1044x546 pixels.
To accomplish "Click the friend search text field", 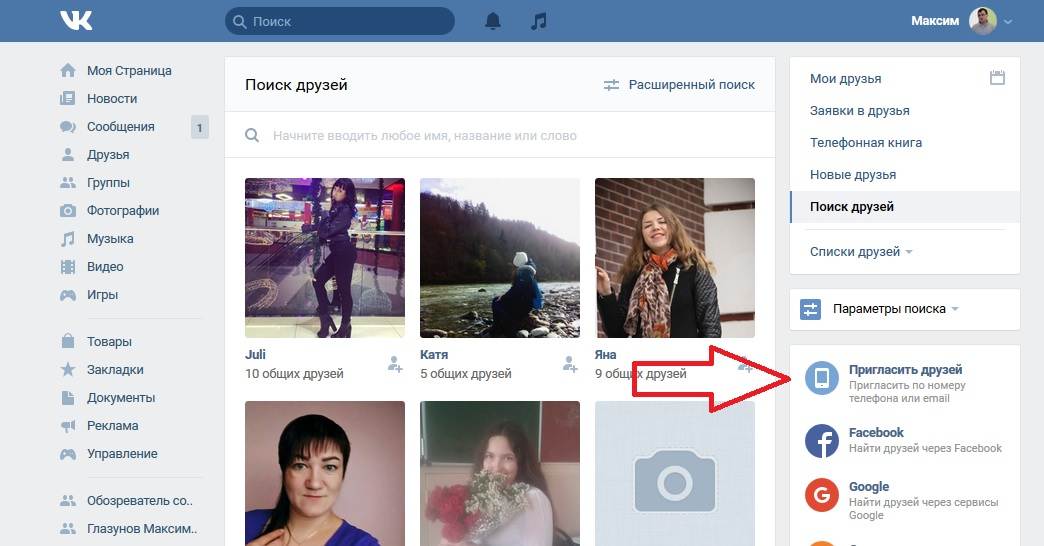I will [500, 135].
